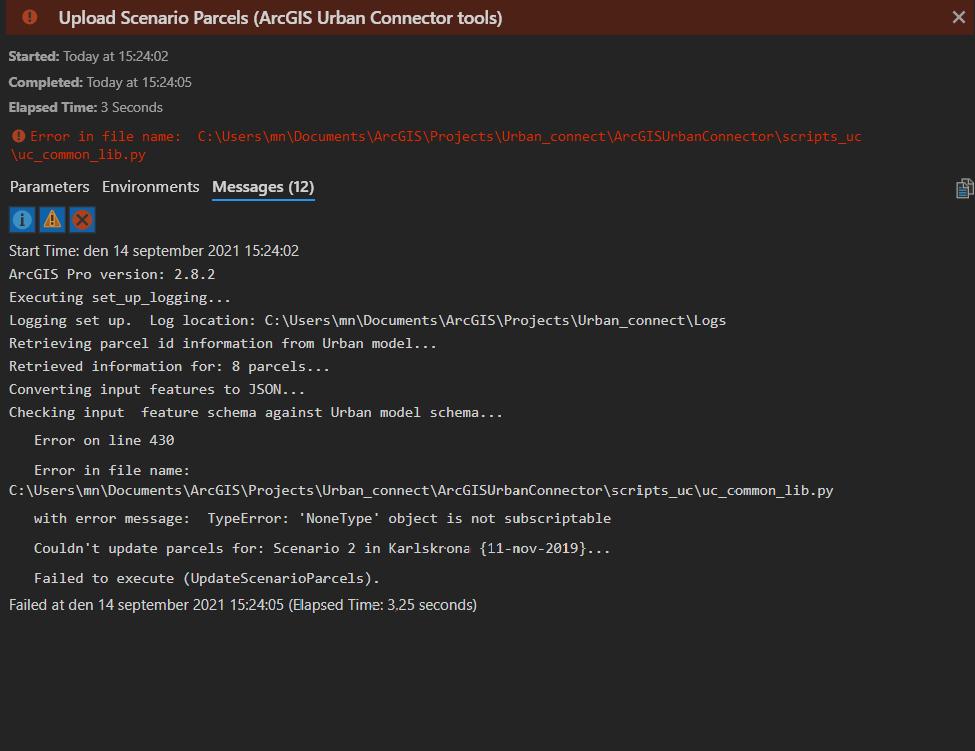This screenshot has height=751, width=975.
Task: Close the Upload Scenario Parcels dialog
Action: (x=958, y=17)
